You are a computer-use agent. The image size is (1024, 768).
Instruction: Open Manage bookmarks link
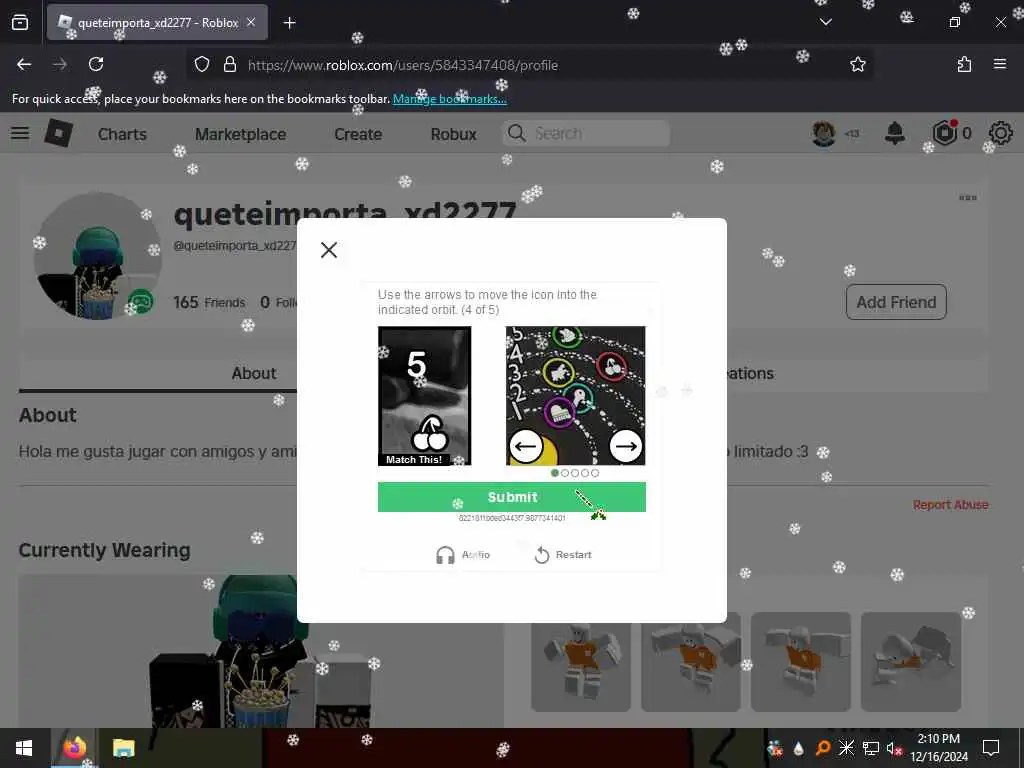click(x=449, y=99)
